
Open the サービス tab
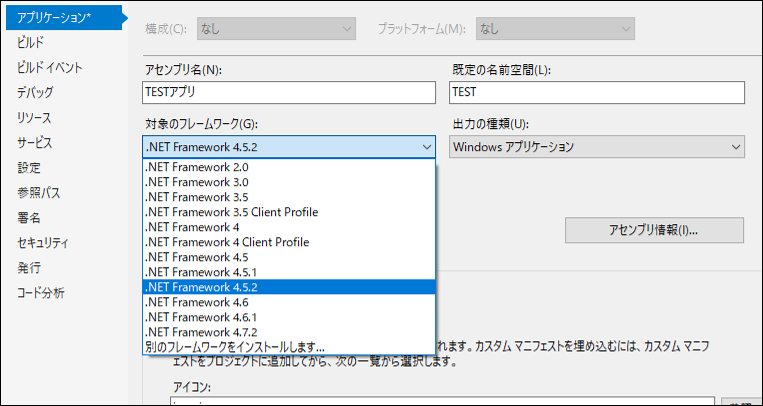tap(35, 143)
